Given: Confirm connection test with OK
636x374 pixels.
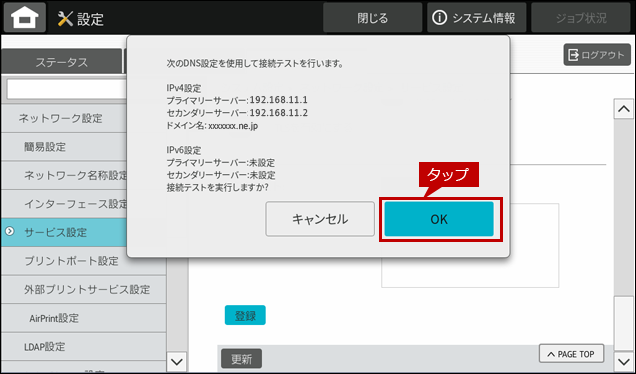Looking at the screenshot, I should pyautogui.click(x=439, y=219).
